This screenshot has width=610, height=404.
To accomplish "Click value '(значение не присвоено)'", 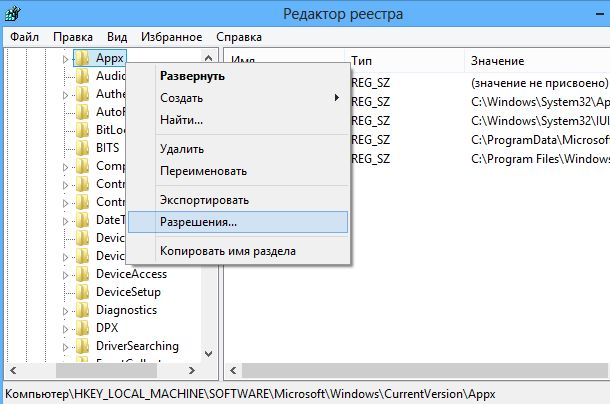I will [x=539, y=83].
